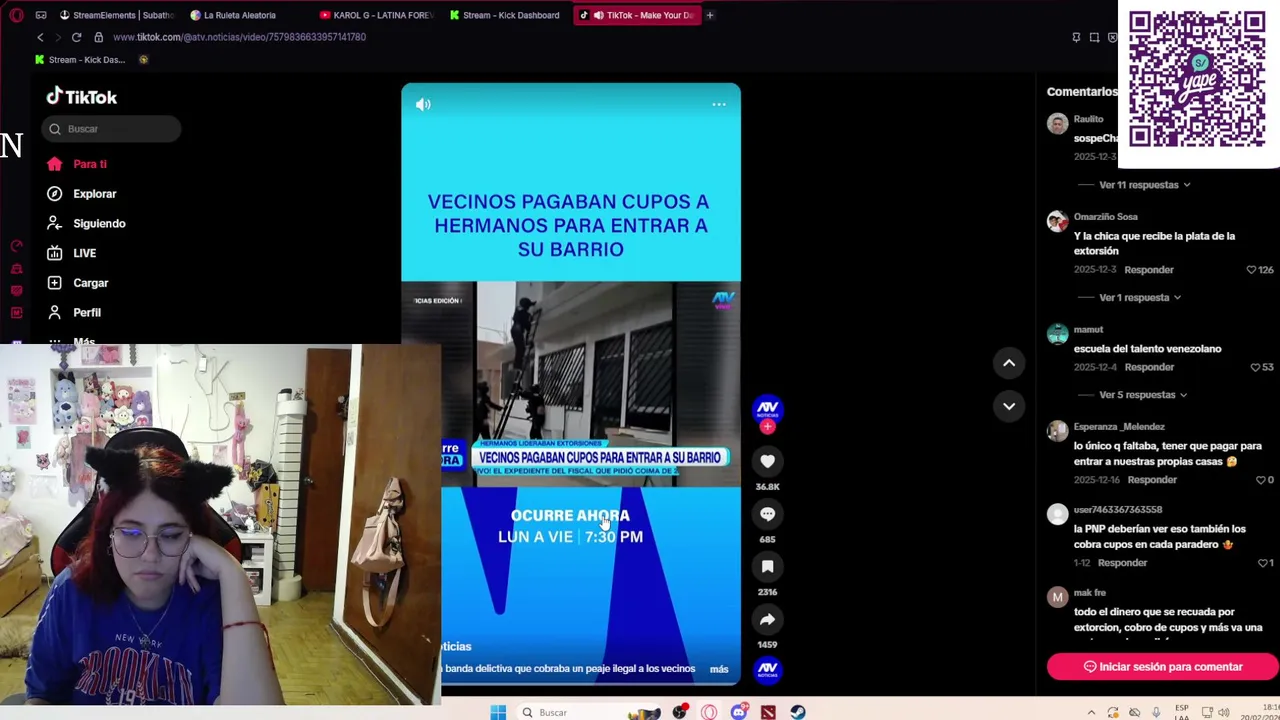The height and width of the screenshot is (720, 1280).
Task: Open a new browser tab
Action: tap(710, 15)
